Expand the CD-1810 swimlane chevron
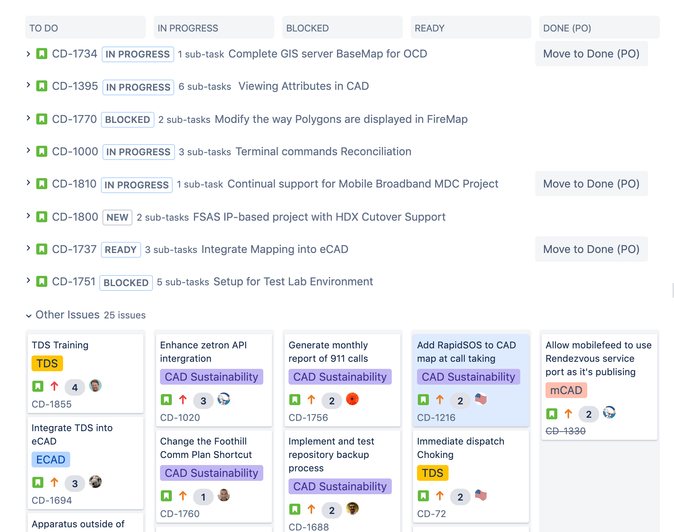The height and width of the screenshot is (532, 674). pyautogui.click(x=28, y=183)
